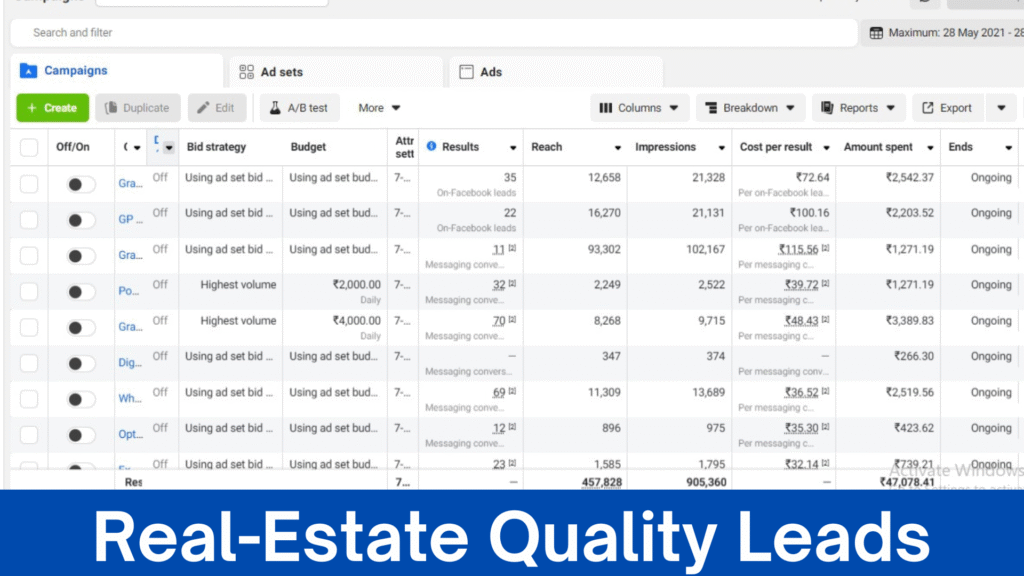Screen dimensions: 1024x576
Task: Toggle the first campaign's Off/On switch
Action: 80,184
